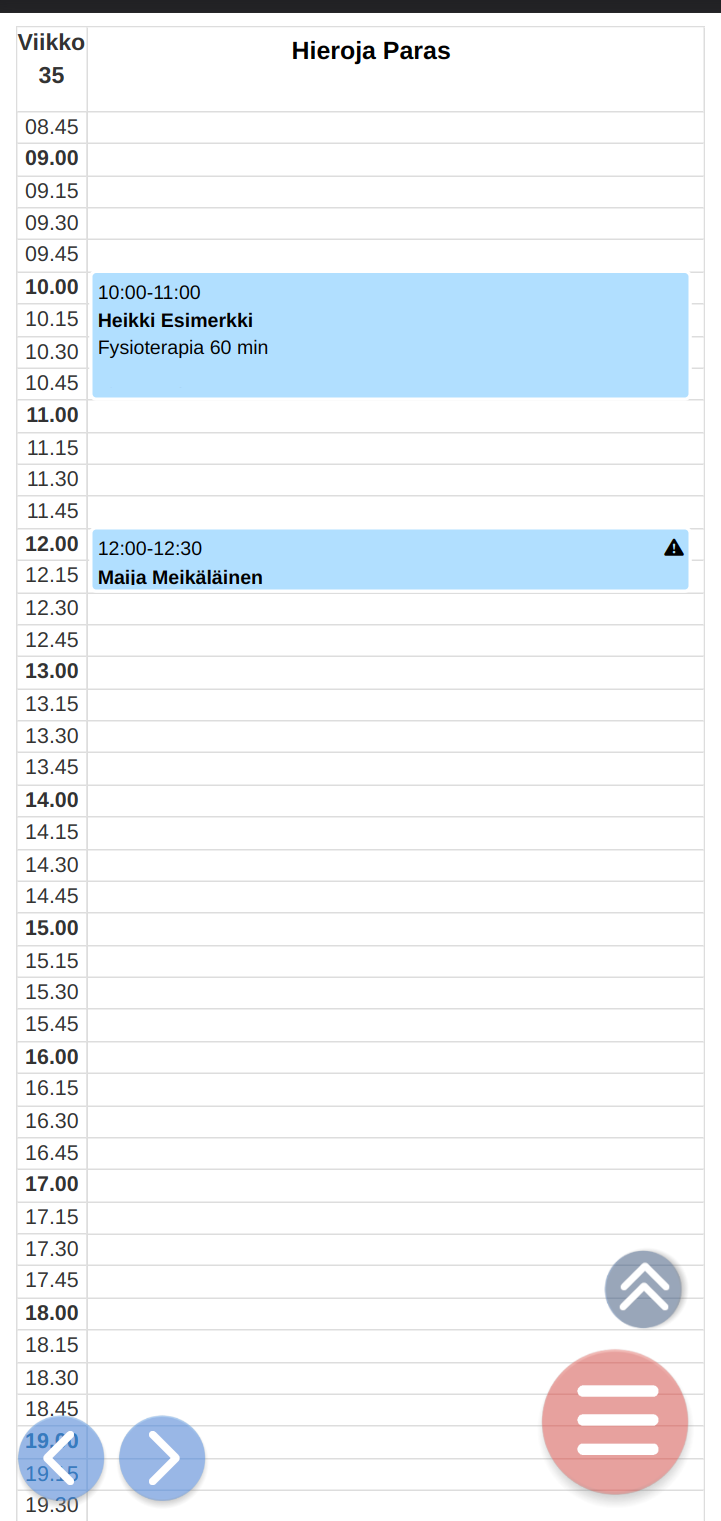
Task: Select the empty 13.00 time slot
Action: point(395,672)
